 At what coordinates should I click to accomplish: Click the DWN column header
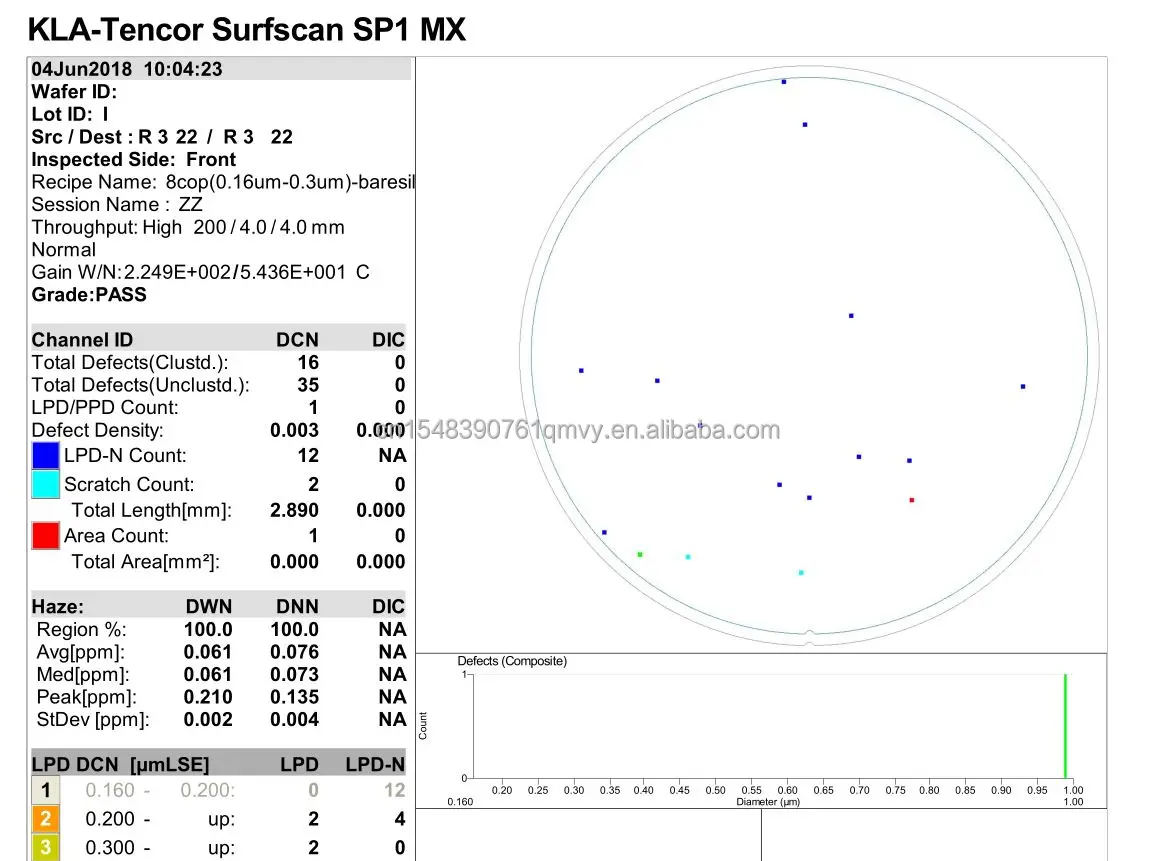(x=208, y=606)
